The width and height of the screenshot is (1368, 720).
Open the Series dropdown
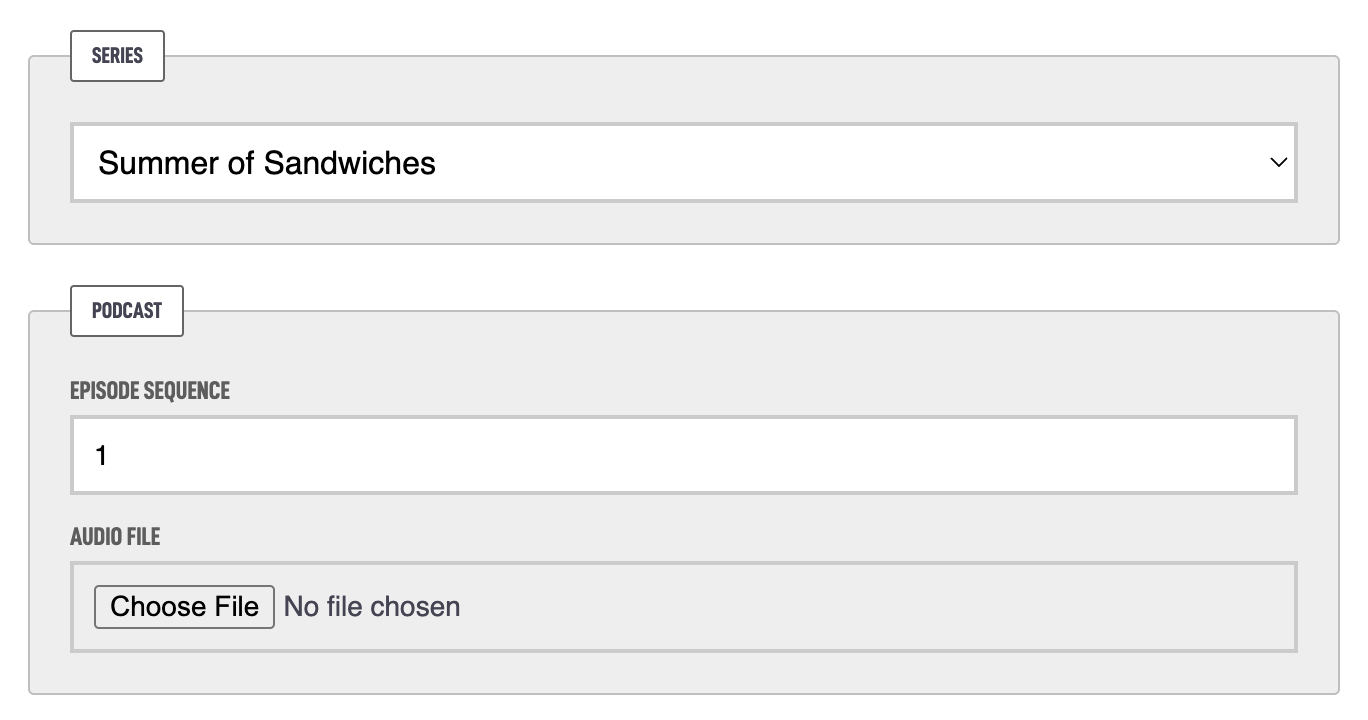(x=683, y=162)
